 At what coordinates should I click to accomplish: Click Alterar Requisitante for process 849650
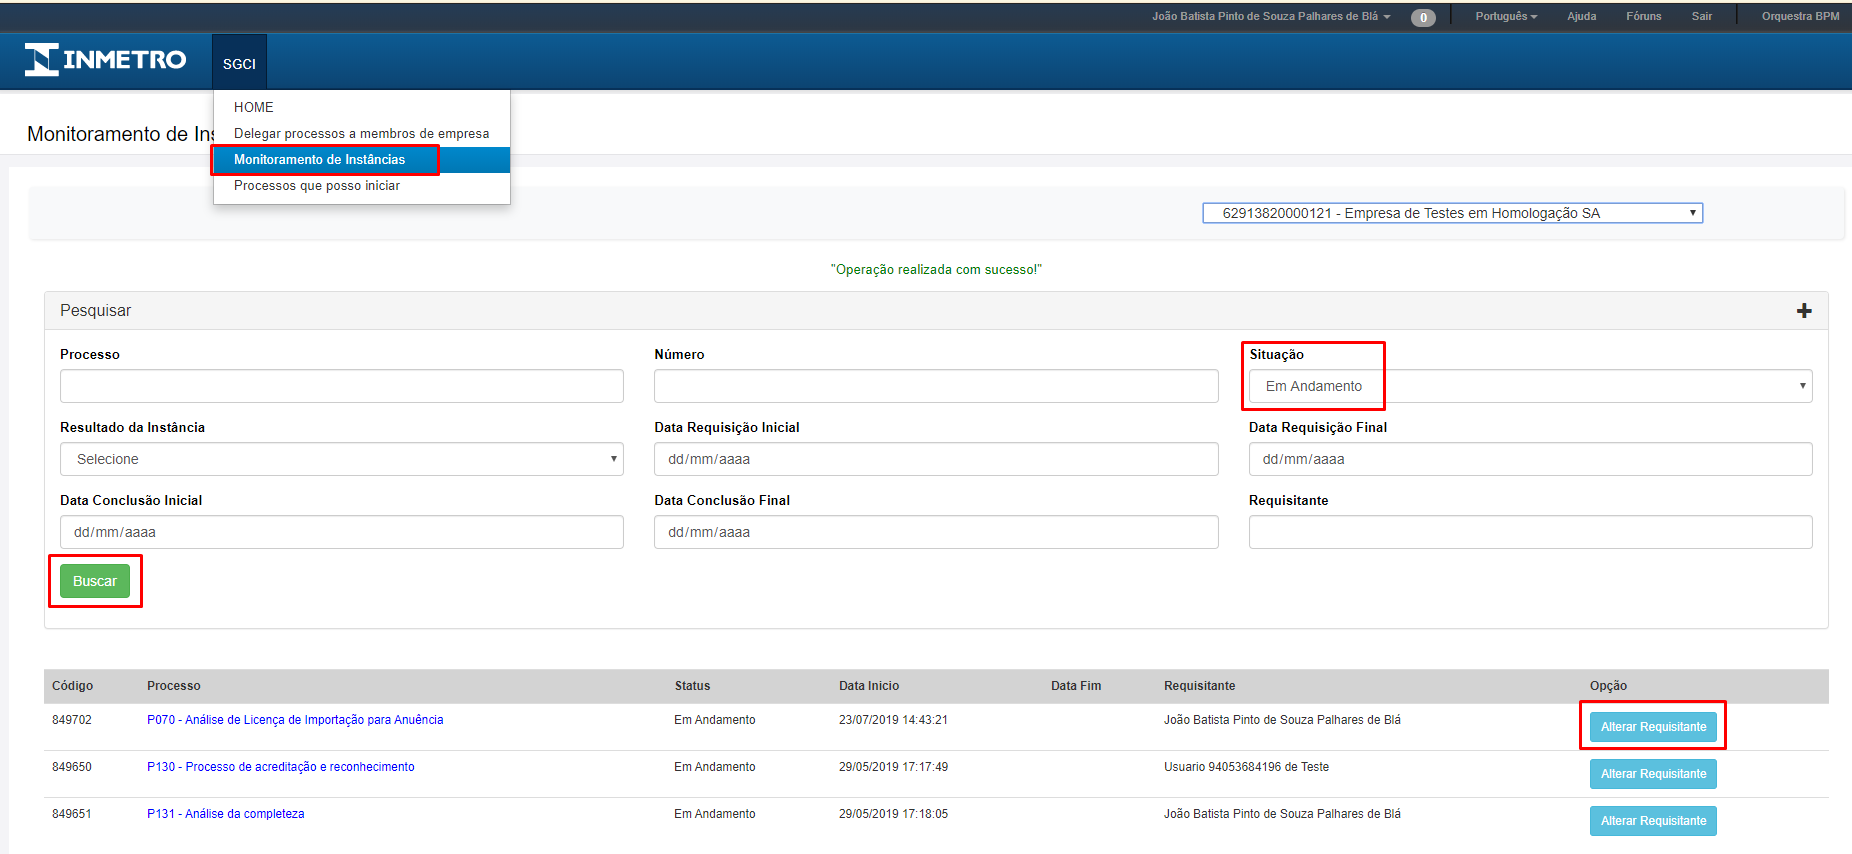(1652, 774)
